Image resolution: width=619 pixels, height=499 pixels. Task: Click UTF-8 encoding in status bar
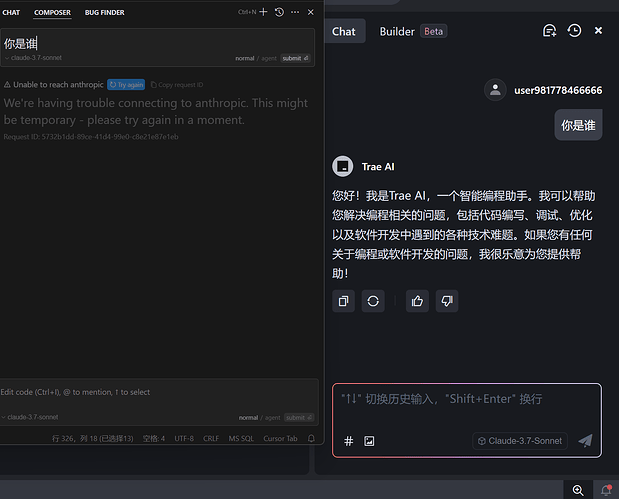(x=184, y=439)
